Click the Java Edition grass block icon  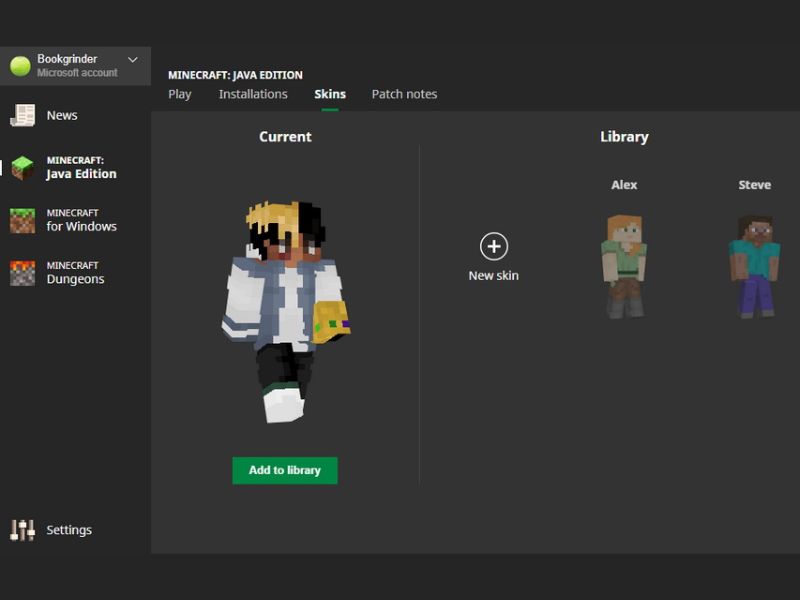(x=22, y=168)
